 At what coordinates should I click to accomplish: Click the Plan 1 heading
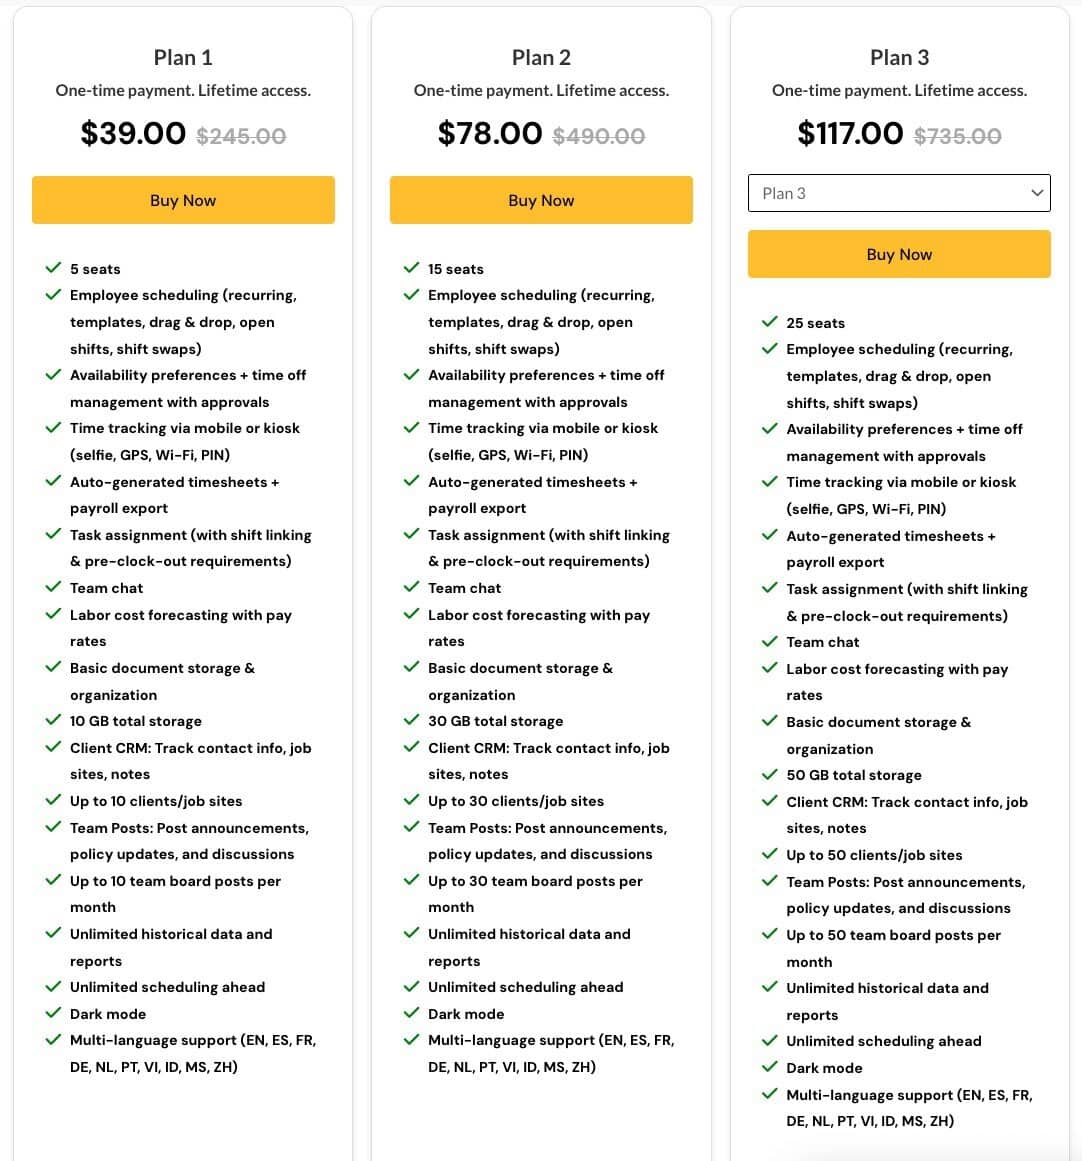click(x=183, y=57)
